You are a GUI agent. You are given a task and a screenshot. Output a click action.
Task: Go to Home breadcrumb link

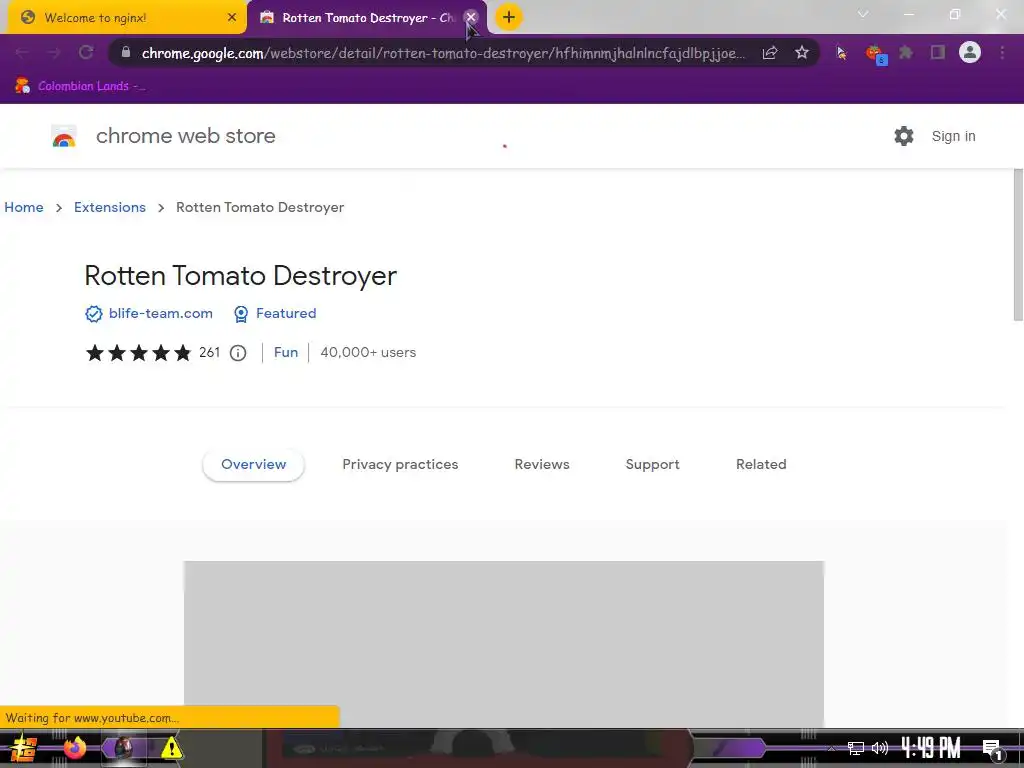pyautogui.click(x=24, y=207)
